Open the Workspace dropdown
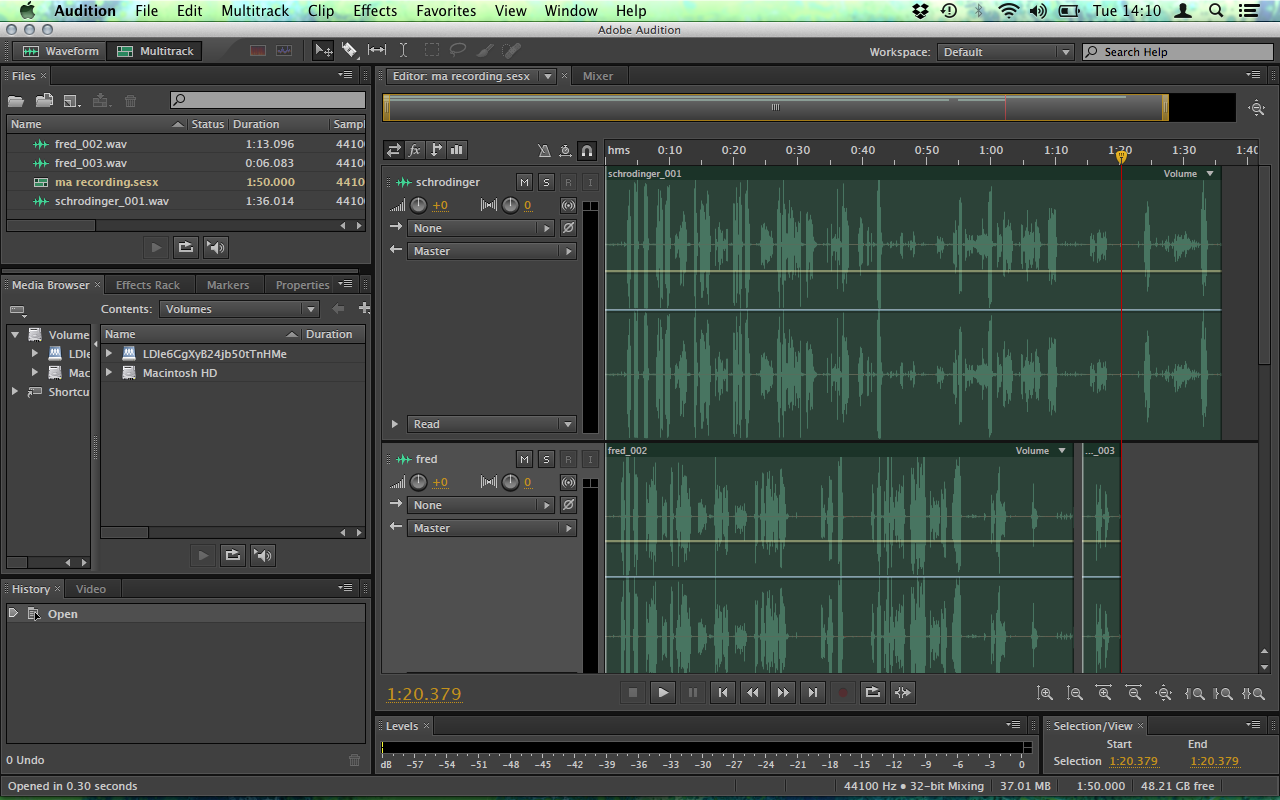This screenshot has height=800, width=1280. (1005, 52)
